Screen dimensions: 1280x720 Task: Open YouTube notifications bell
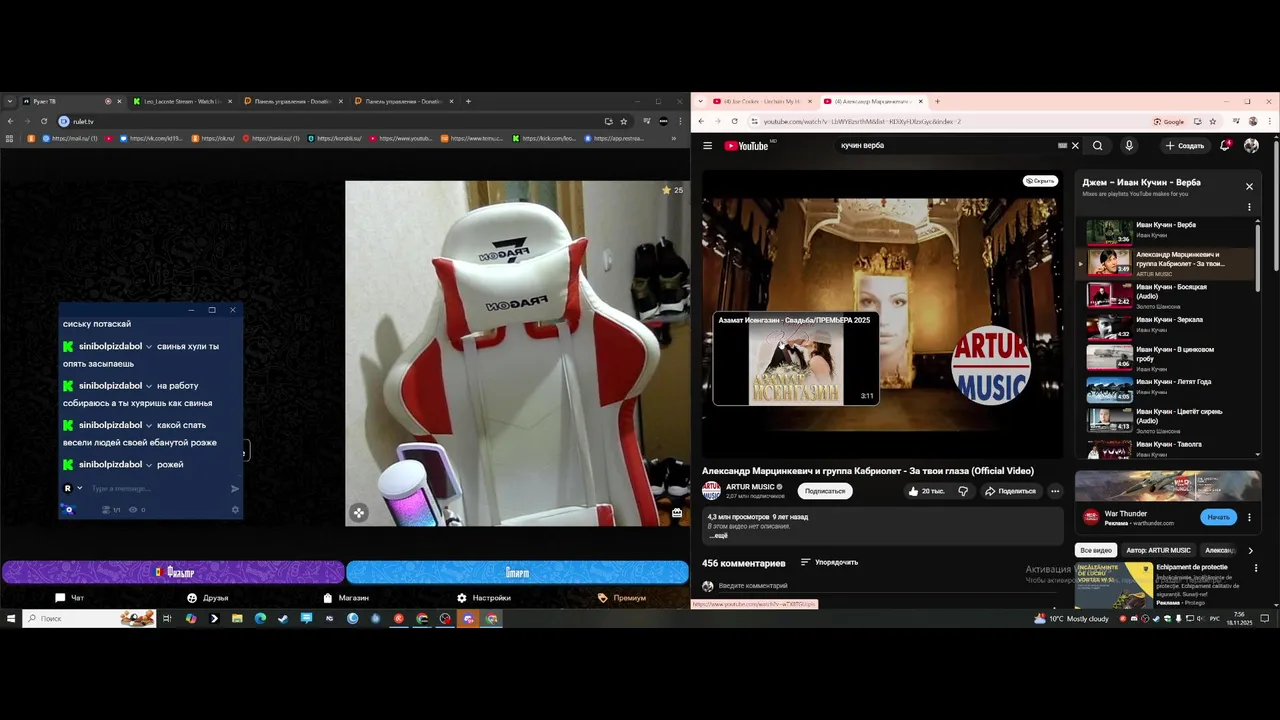pos(1225,146)
